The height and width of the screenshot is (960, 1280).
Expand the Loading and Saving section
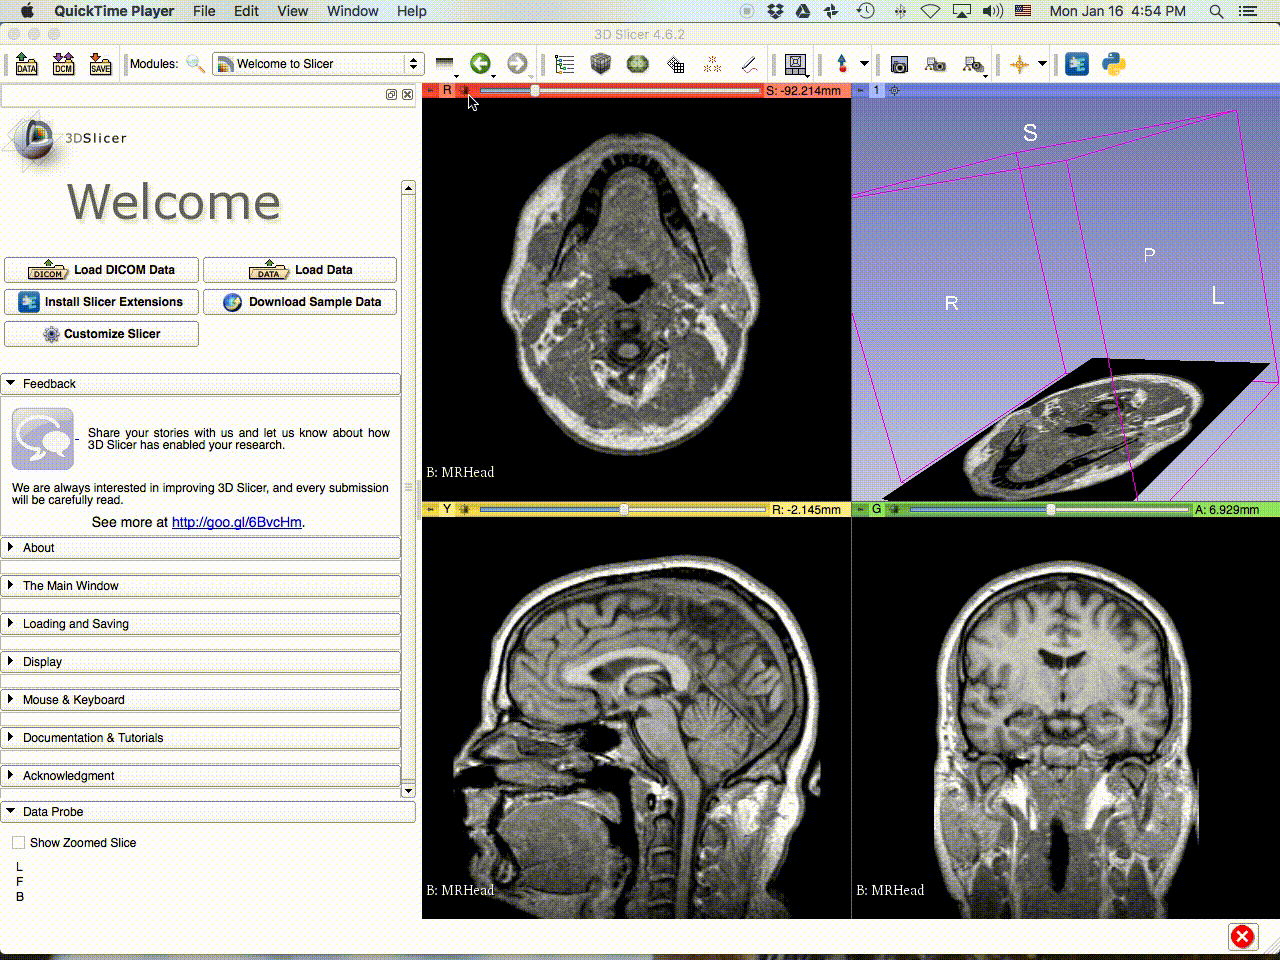click(x=201, y=624)
